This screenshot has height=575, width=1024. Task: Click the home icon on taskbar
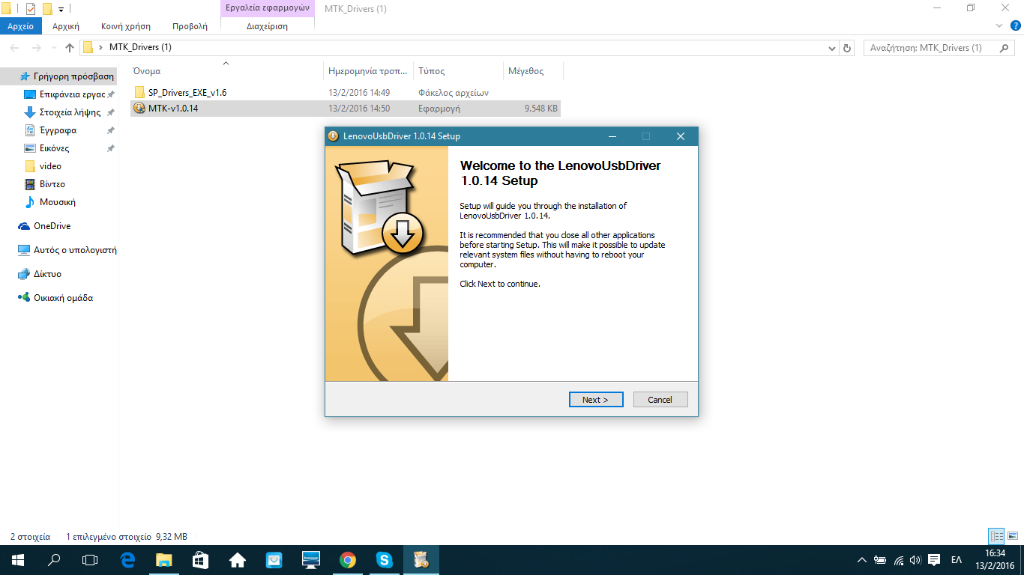point(237,560)
